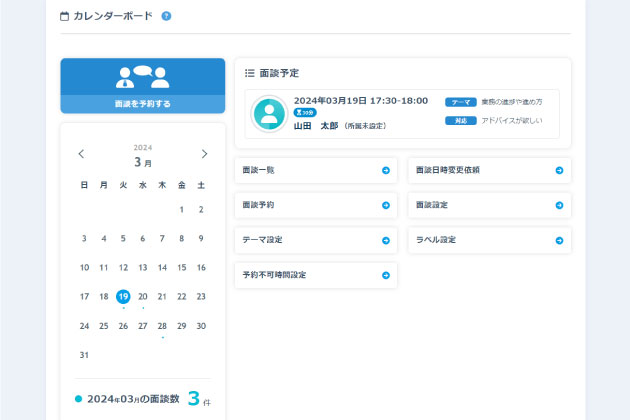
Task: Select the highlighted date 19 in calendar
Action: point(123,297)
